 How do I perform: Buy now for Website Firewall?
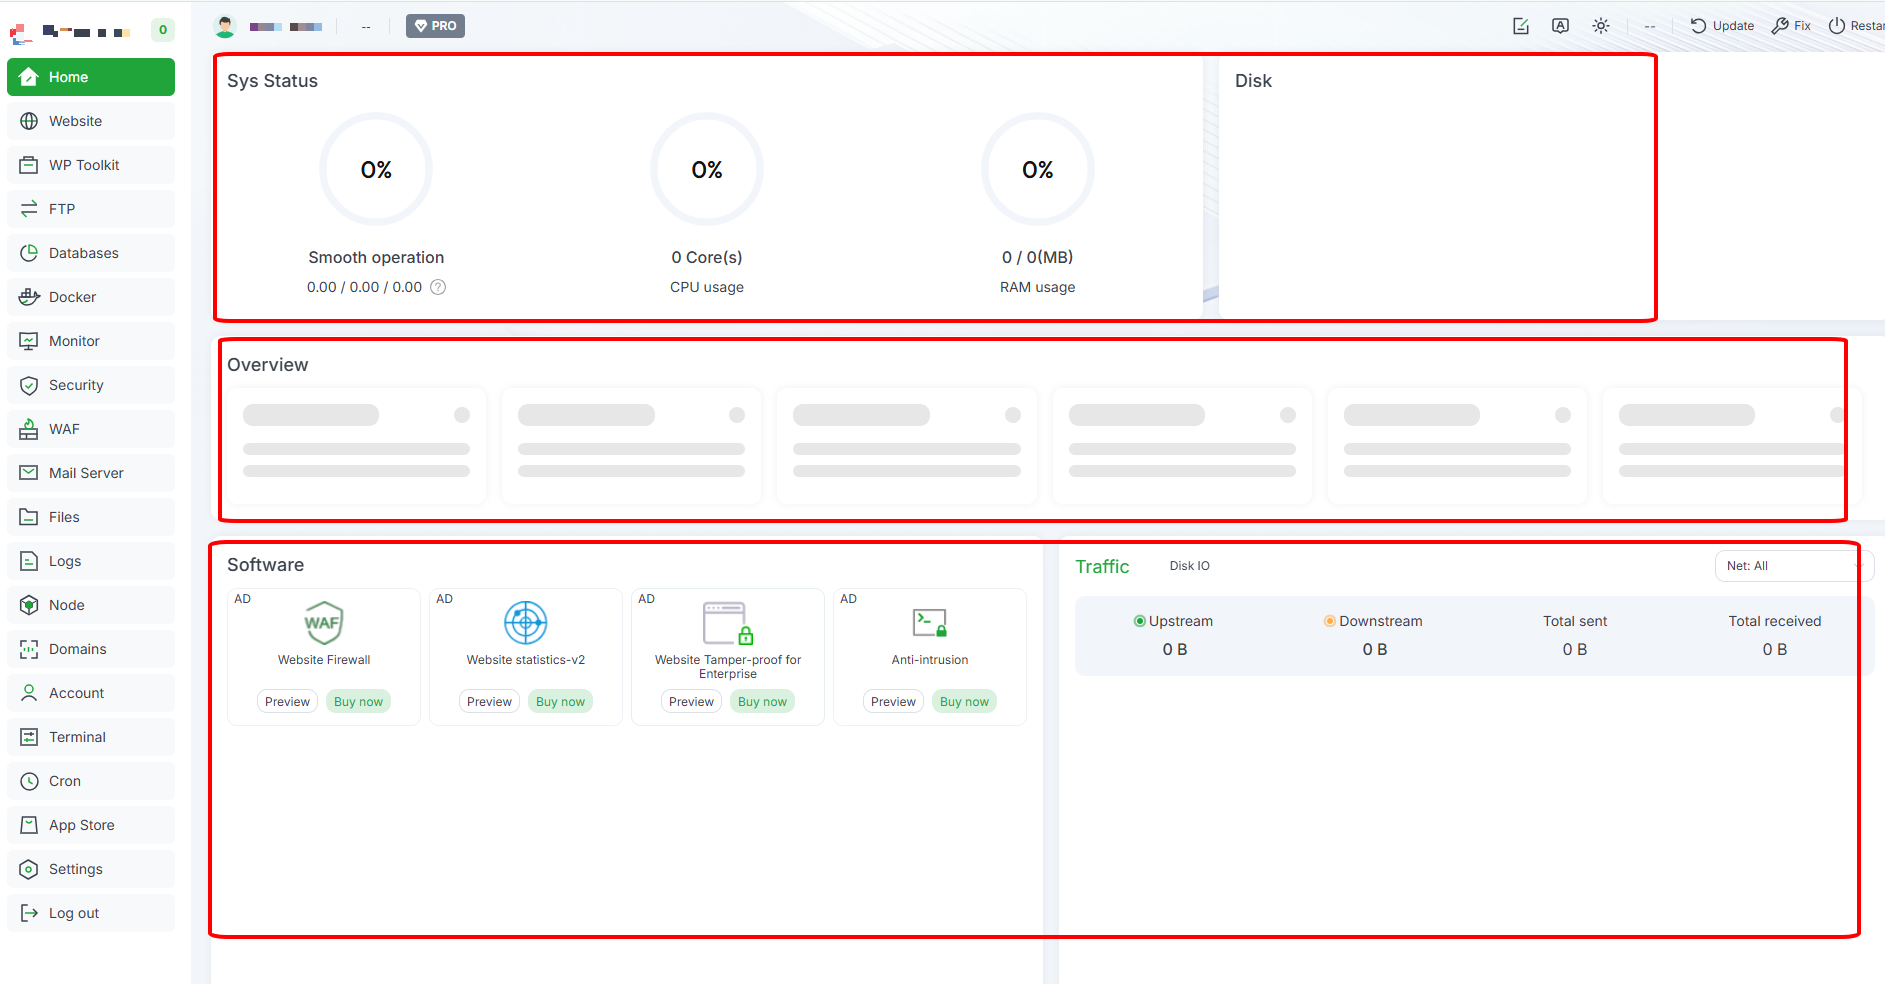tap(359, 701)
